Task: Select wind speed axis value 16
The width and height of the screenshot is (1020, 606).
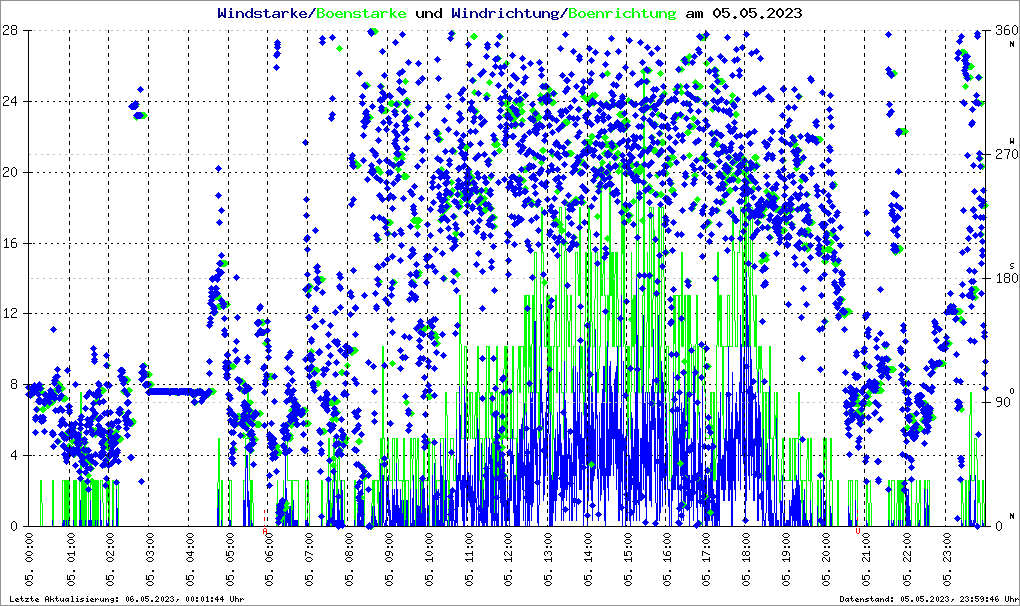Action: [10, 243]
